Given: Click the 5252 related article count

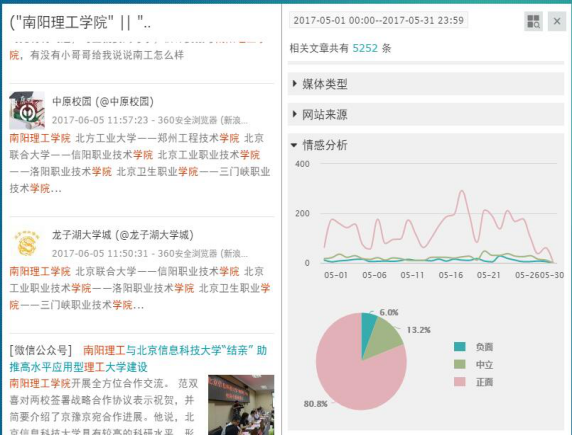Looking at the screenshot, I should click(x=365, y=48).
